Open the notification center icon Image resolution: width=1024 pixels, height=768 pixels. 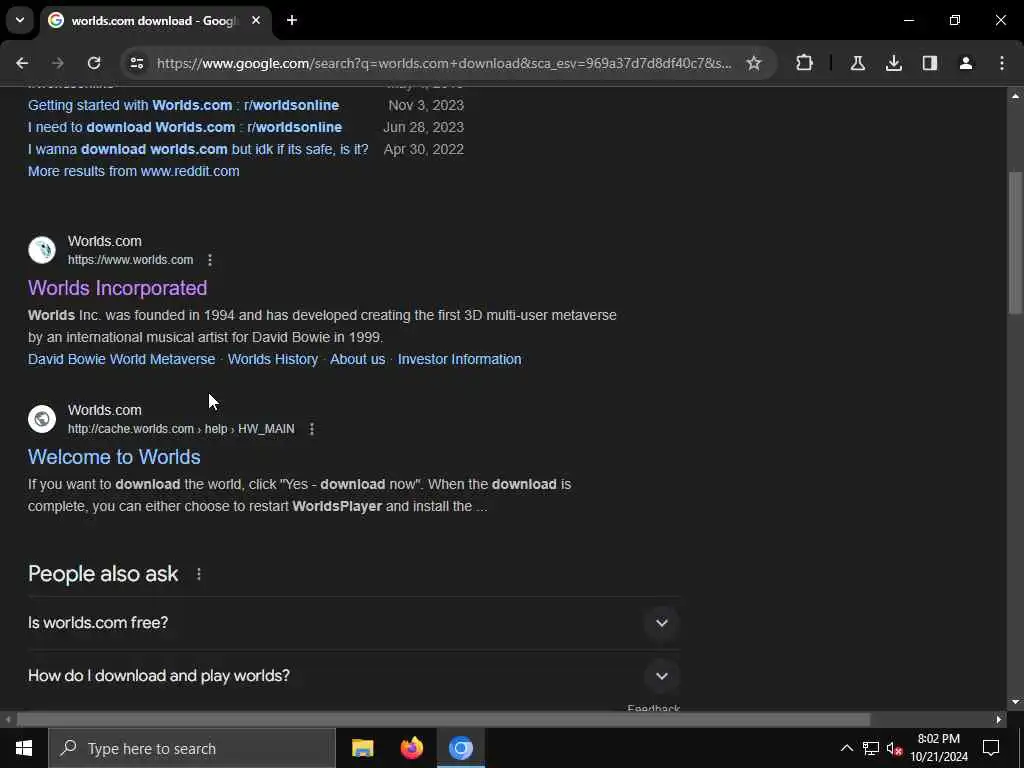[991, 748]
